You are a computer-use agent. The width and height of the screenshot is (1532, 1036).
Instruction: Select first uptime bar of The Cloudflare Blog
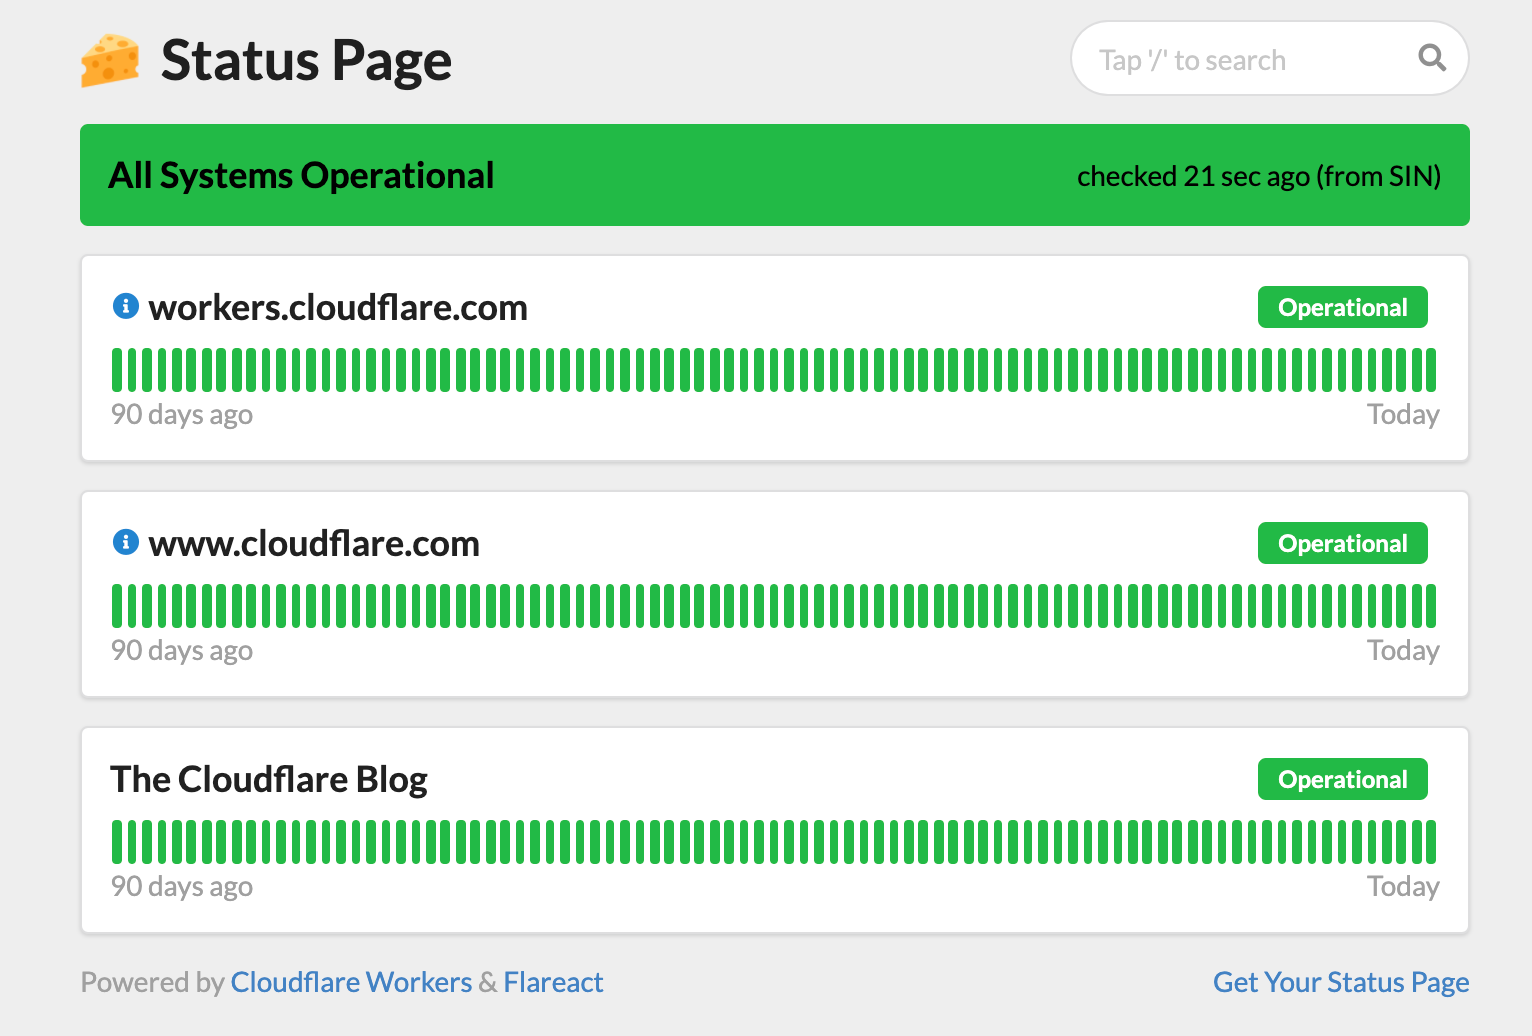pos(117,842)
